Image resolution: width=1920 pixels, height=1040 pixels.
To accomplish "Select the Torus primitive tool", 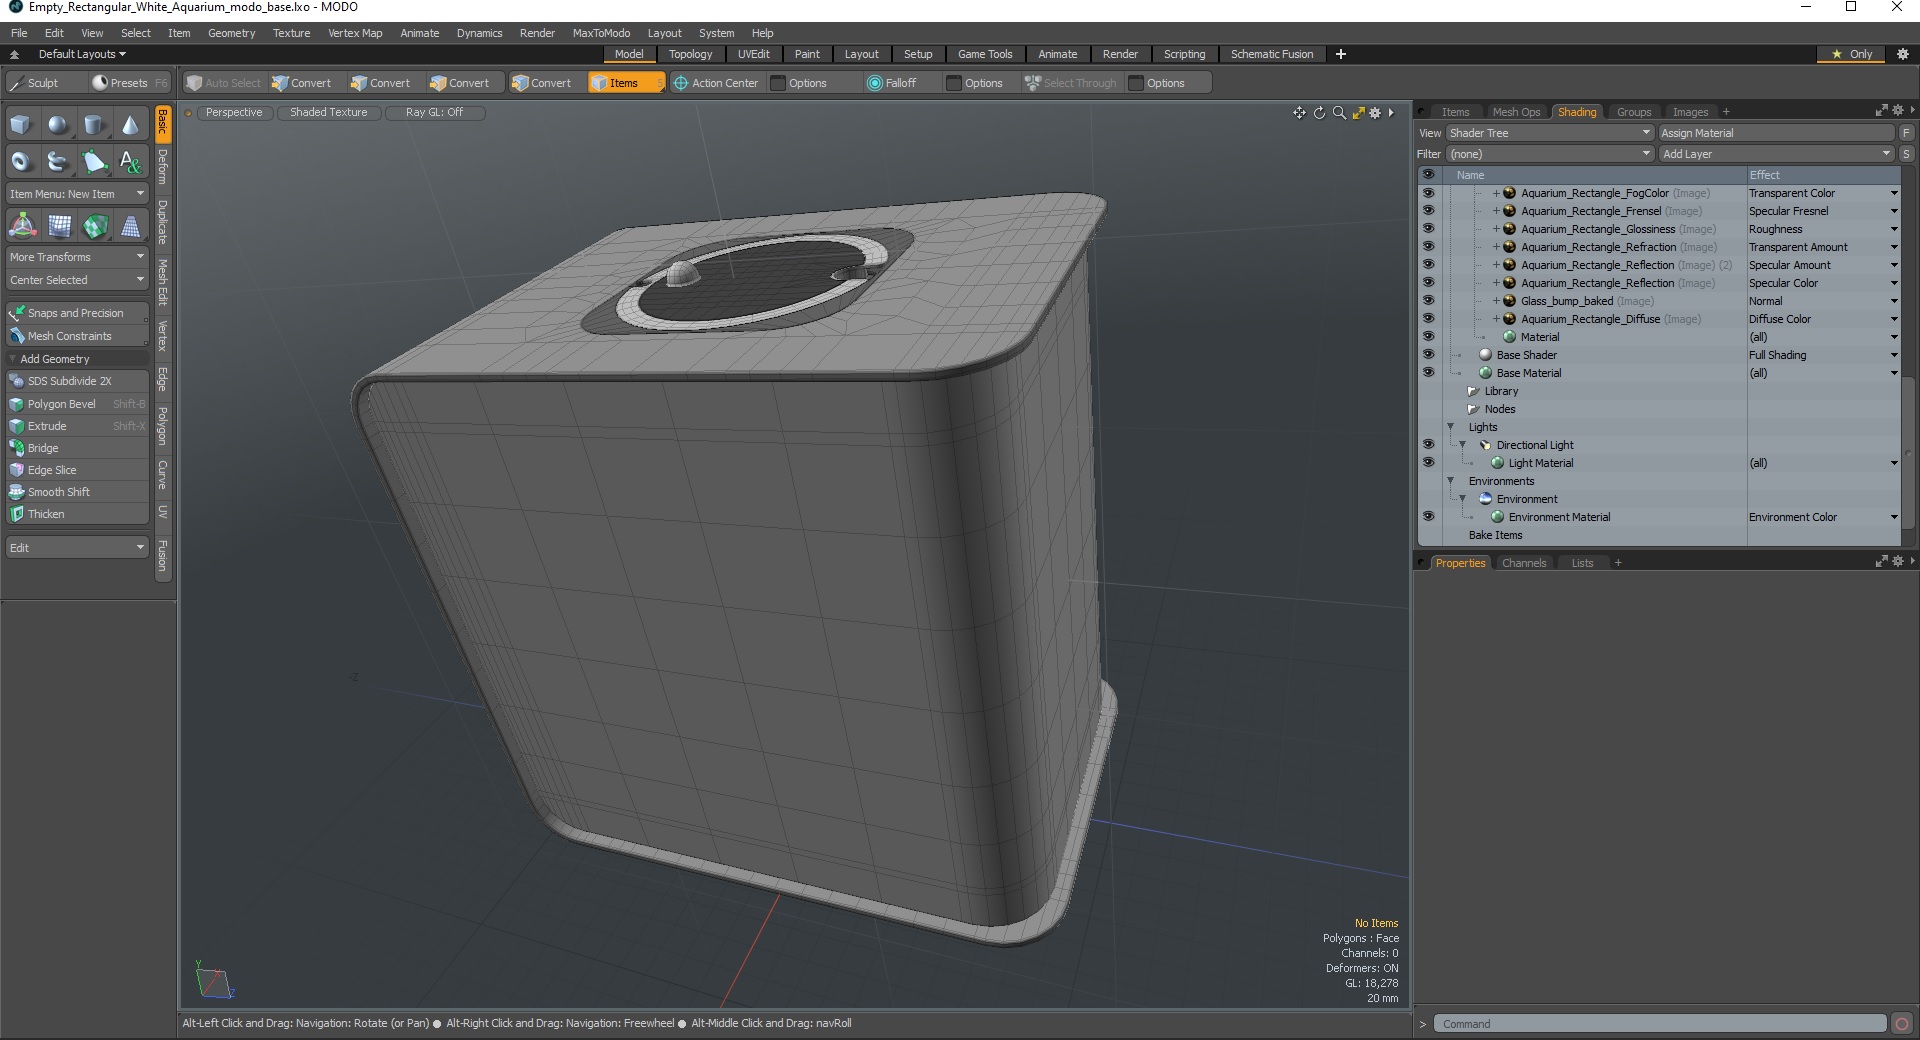I will click(21, 161).
